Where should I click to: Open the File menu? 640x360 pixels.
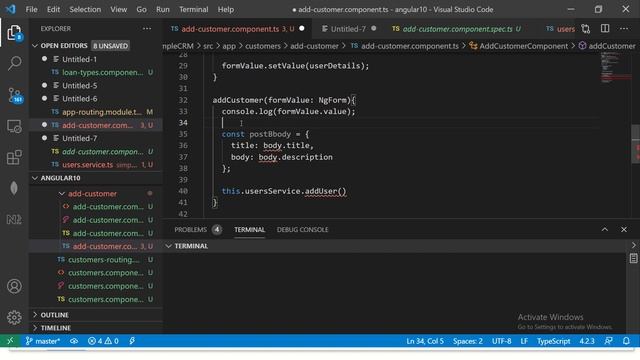click(31, 9)
